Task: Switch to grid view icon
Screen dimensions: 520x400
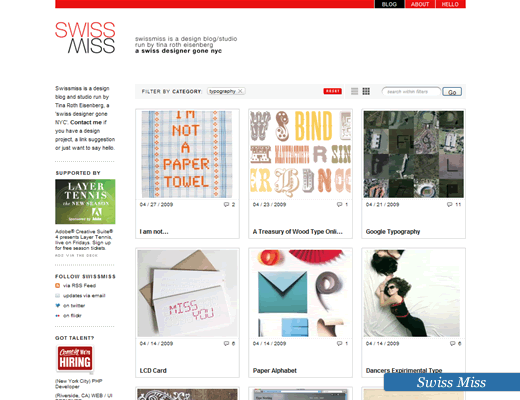Action: [x=366, y=91]
